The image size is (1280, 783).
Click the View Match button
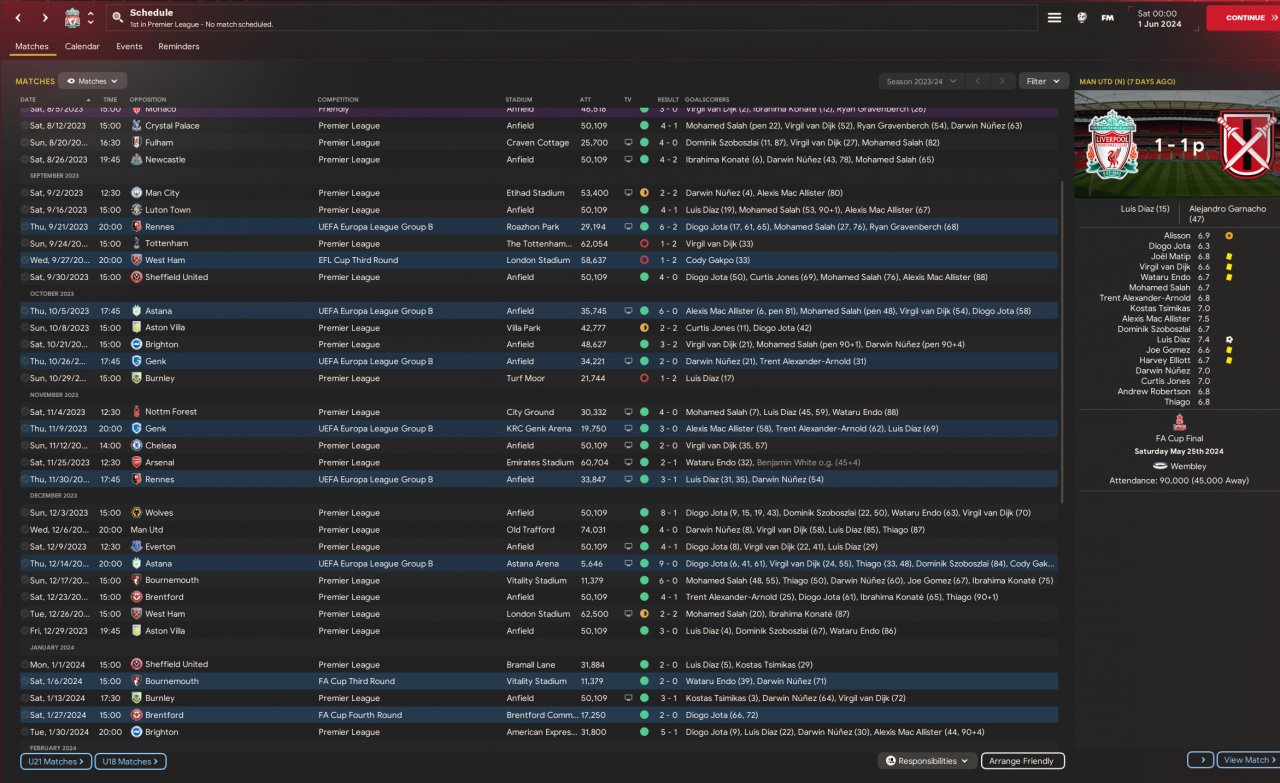click(1247, 760)
